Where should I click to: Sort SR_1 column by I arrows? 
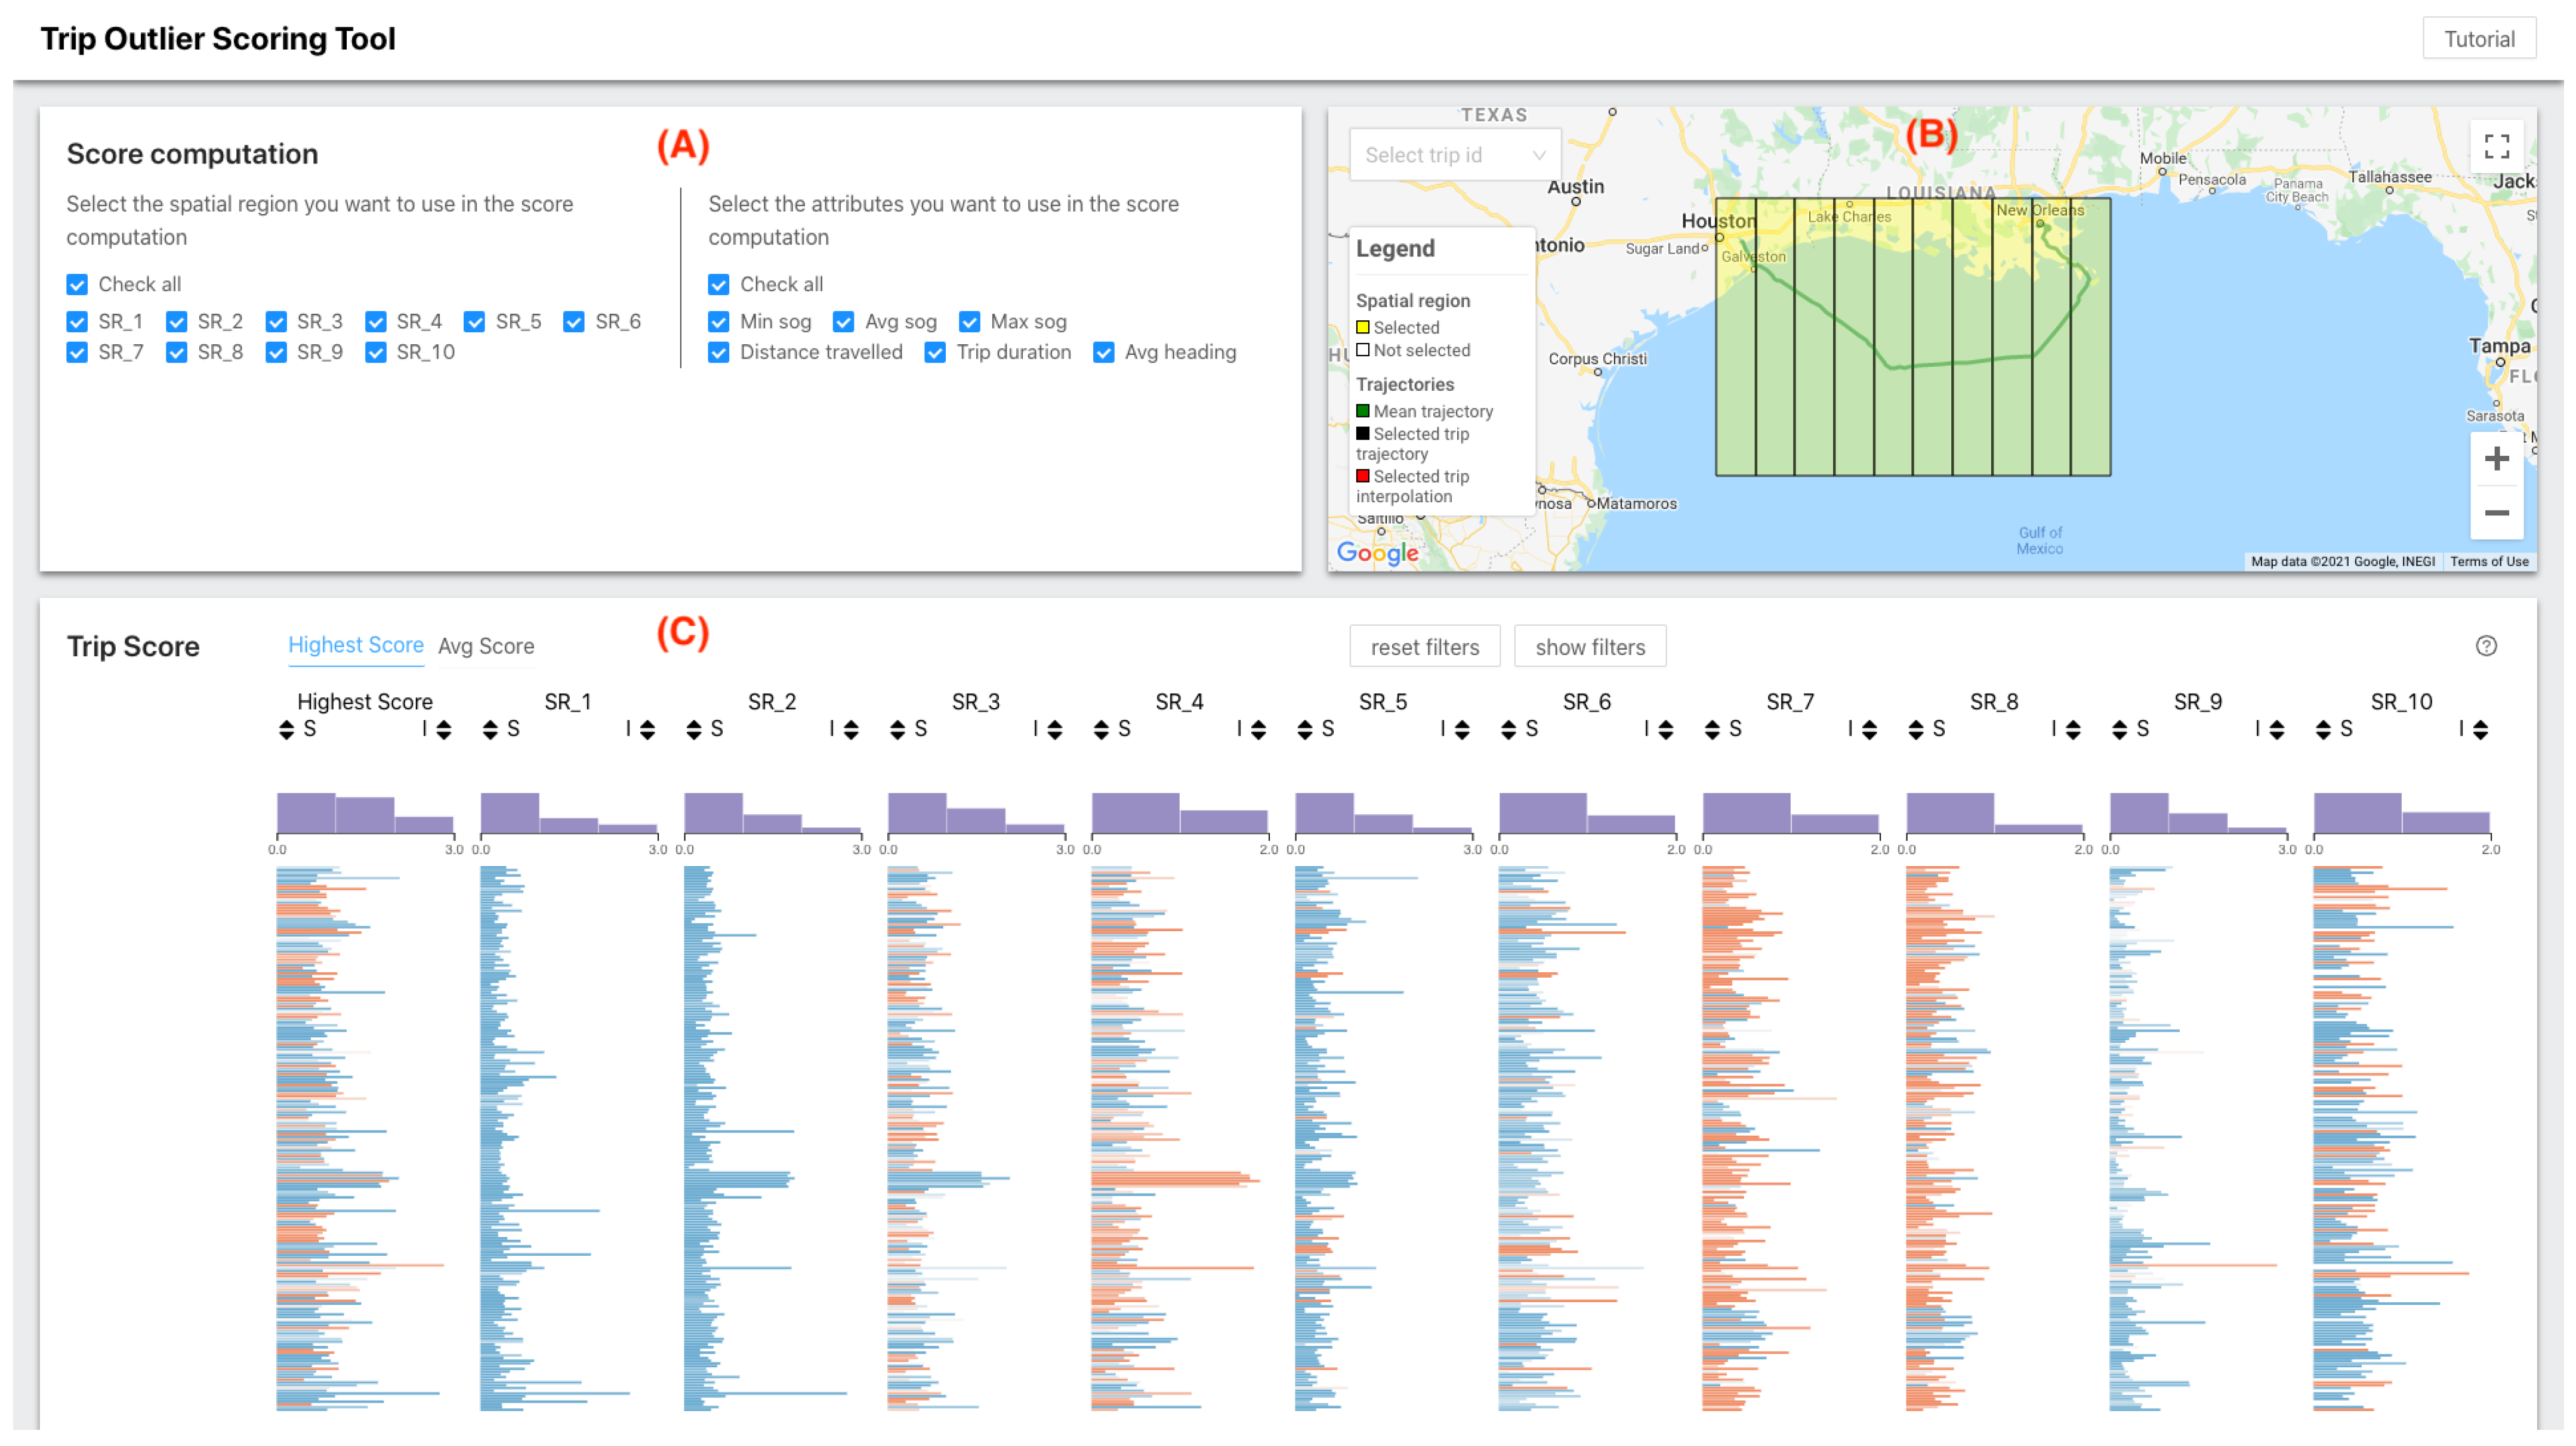coord(647,730)
